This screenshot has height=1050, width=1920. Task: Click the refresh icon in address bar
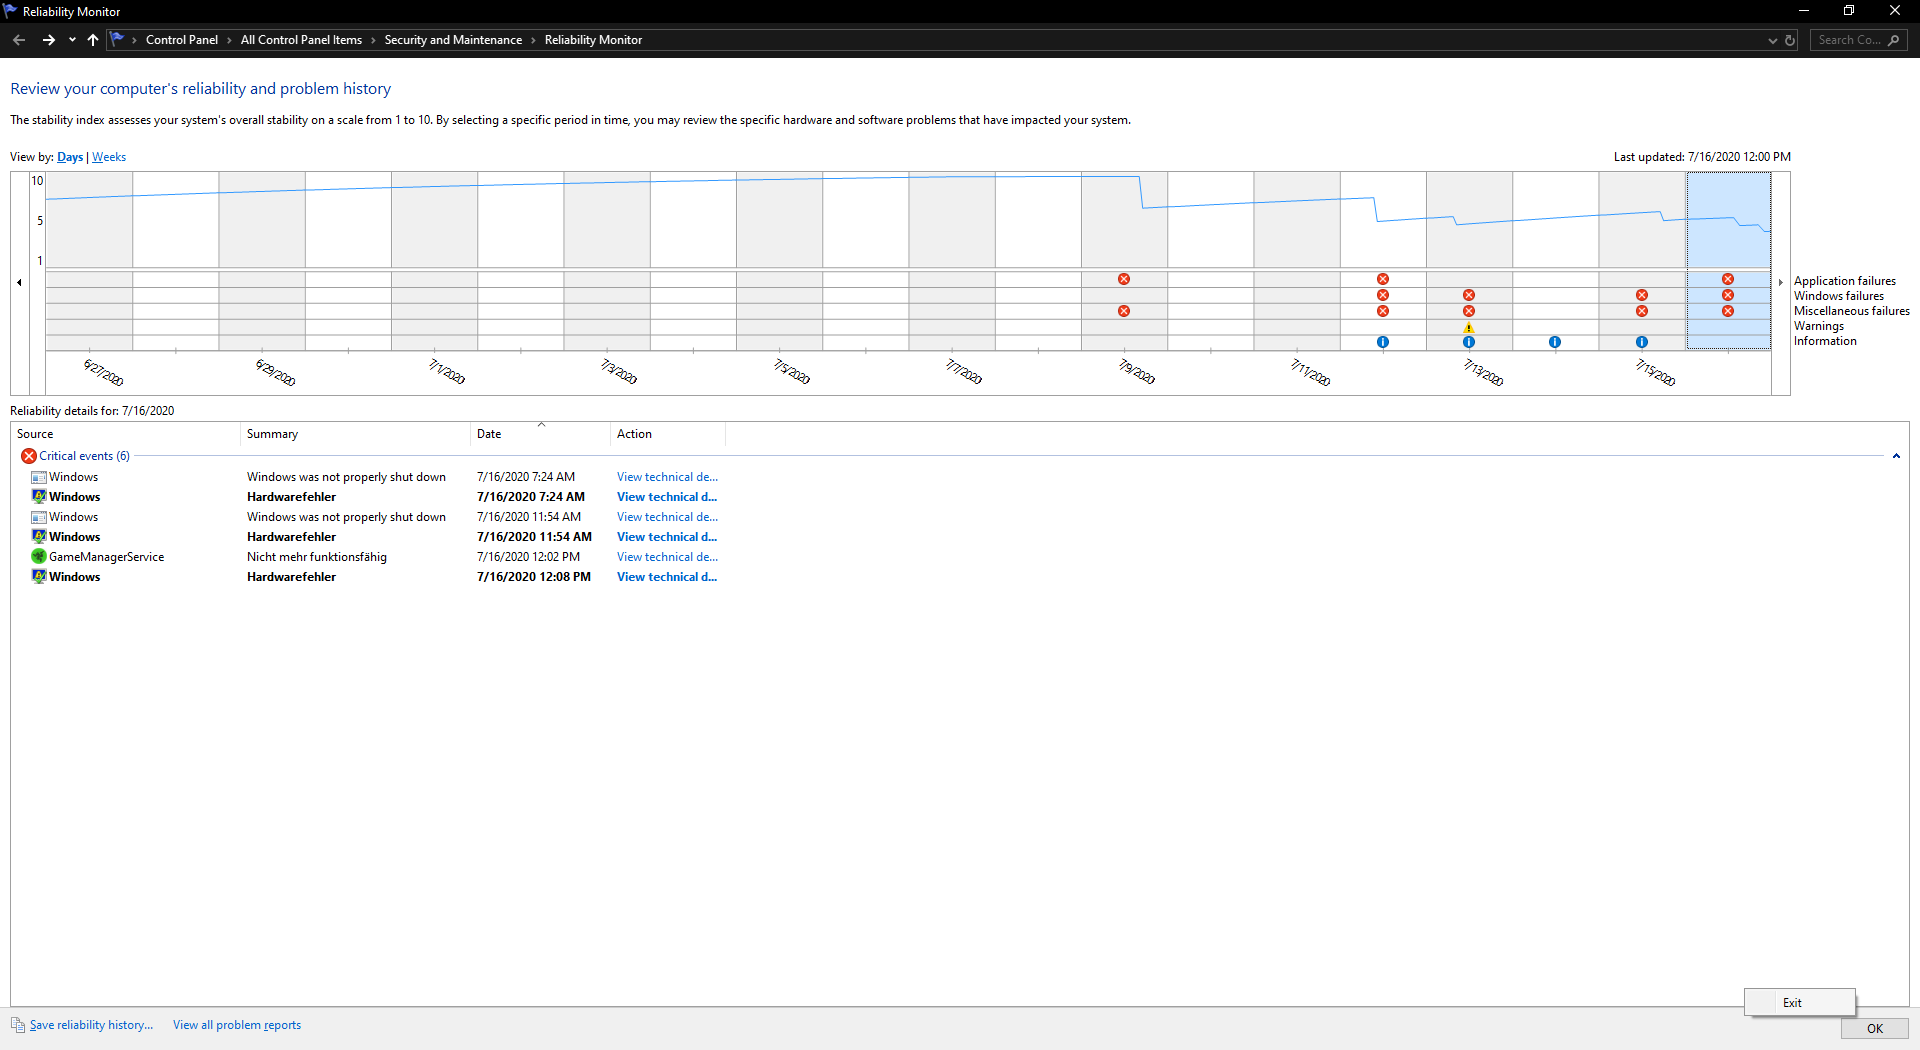[1790, 40]
